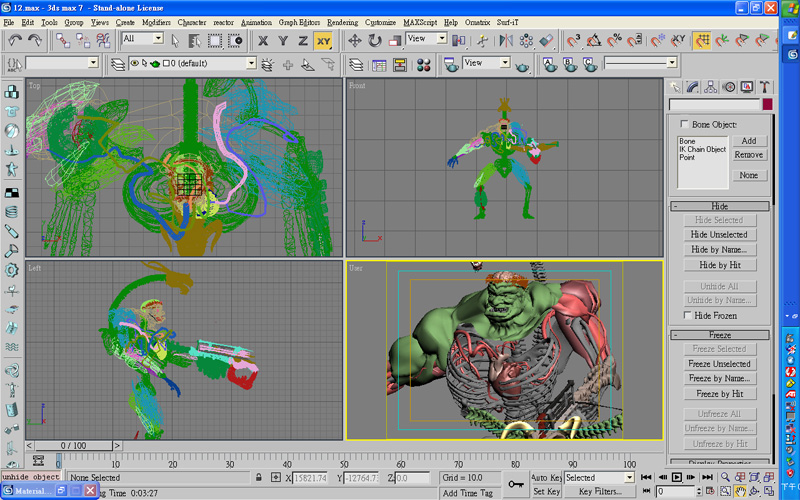This screenshot has height=500, width=800.
Task: Click the Play Animation button
Action: 677,478
